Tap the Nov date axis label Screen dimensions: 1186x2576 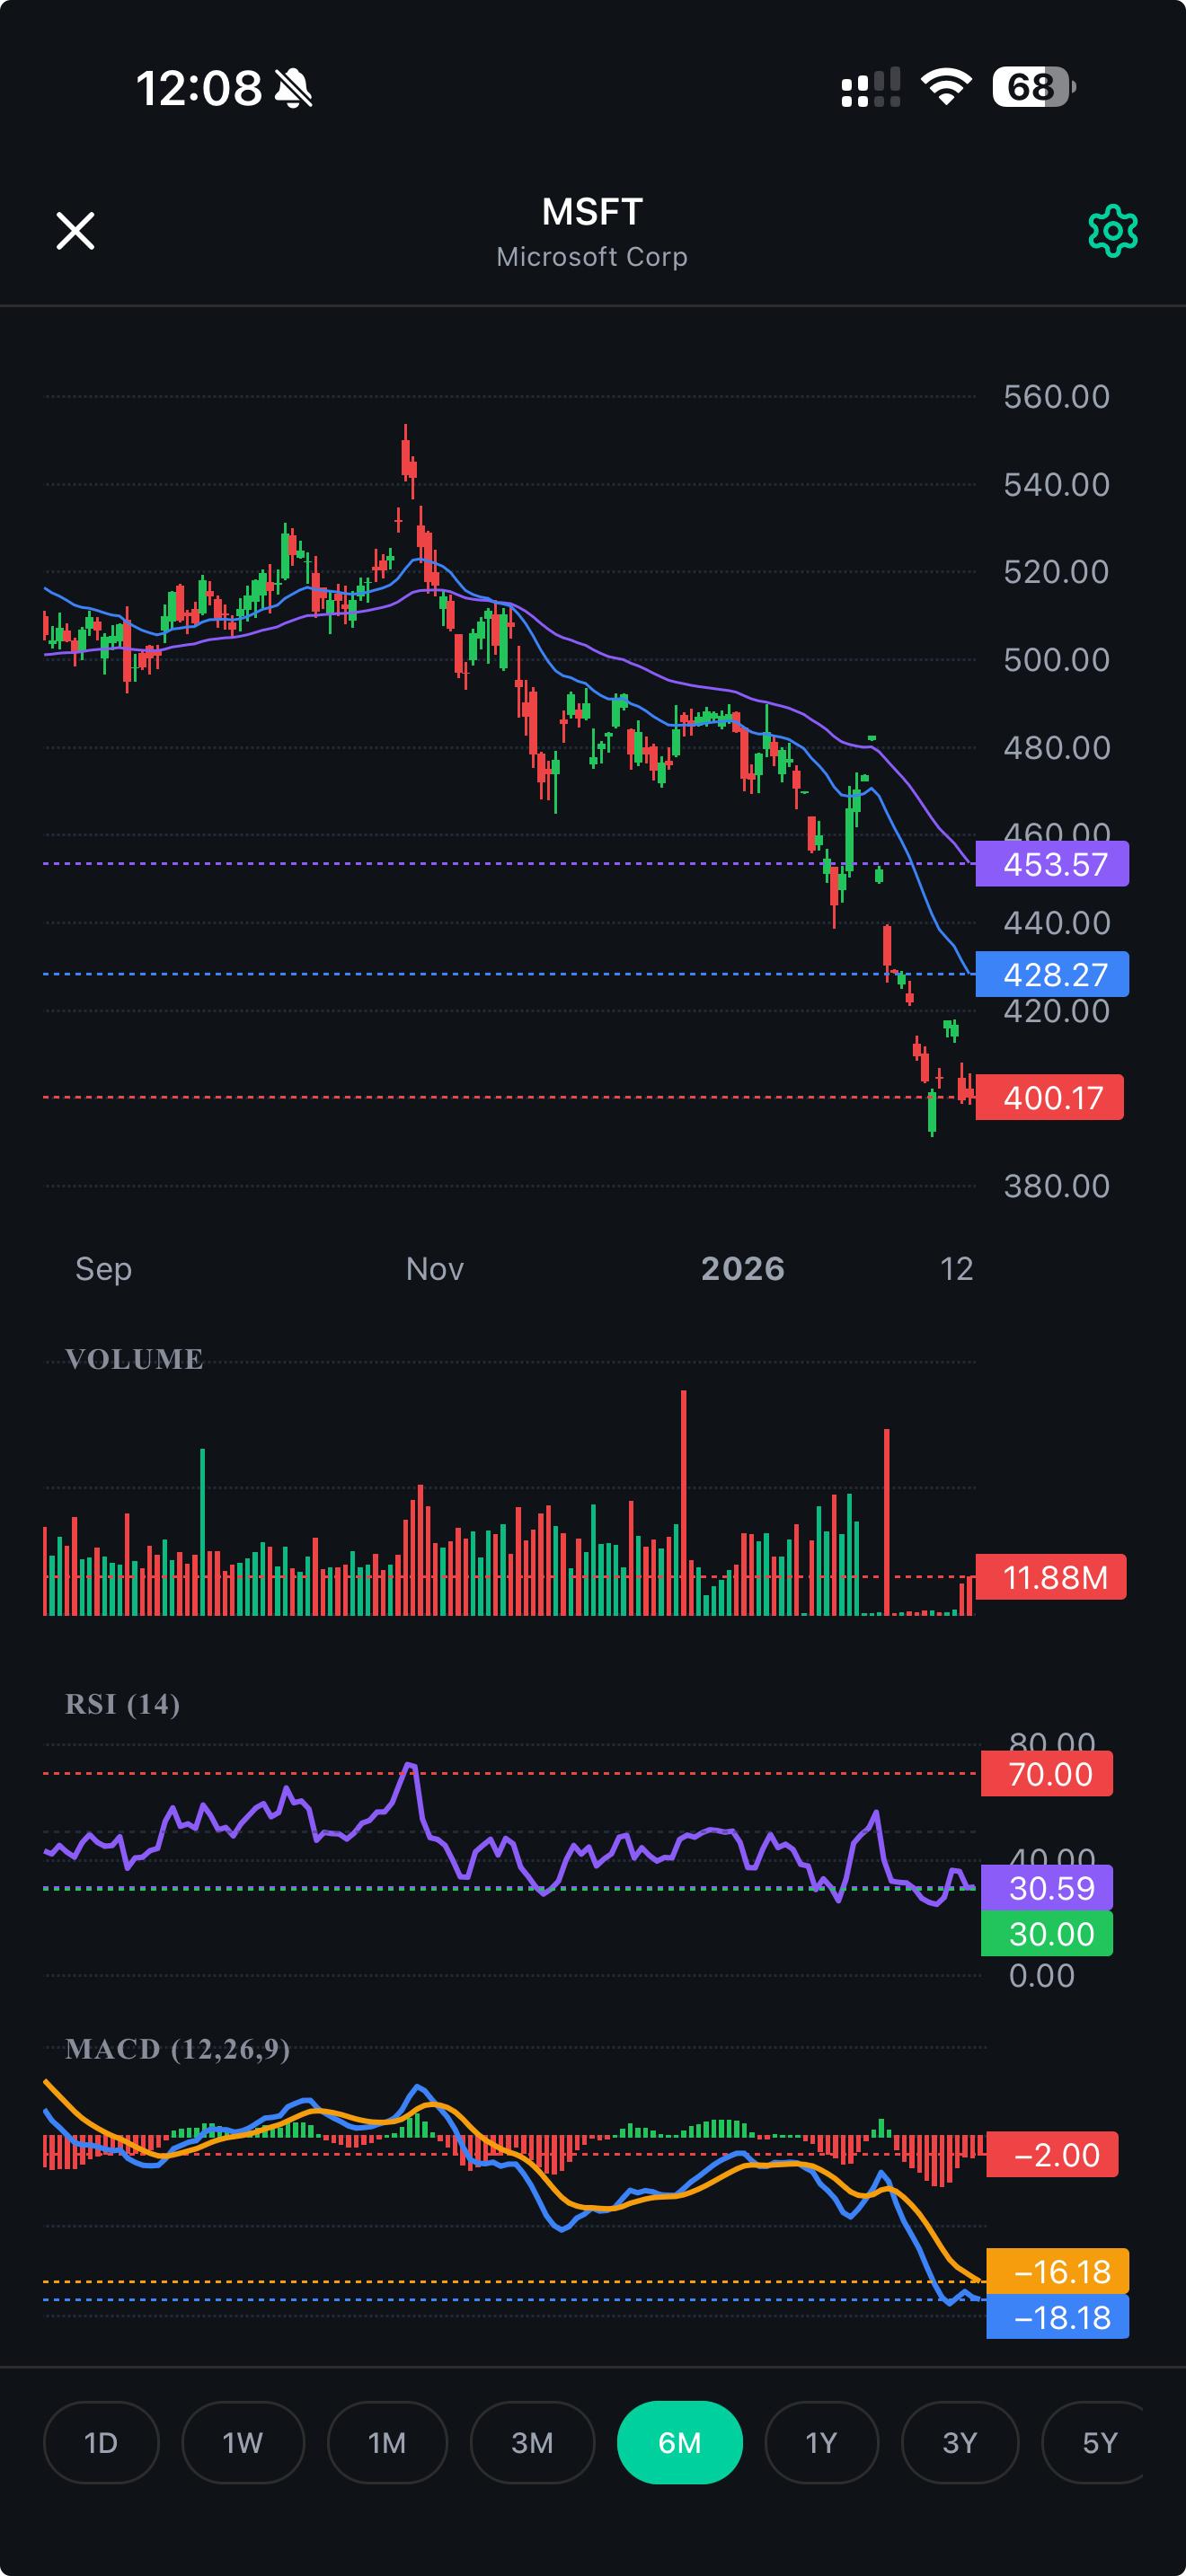435,1268
